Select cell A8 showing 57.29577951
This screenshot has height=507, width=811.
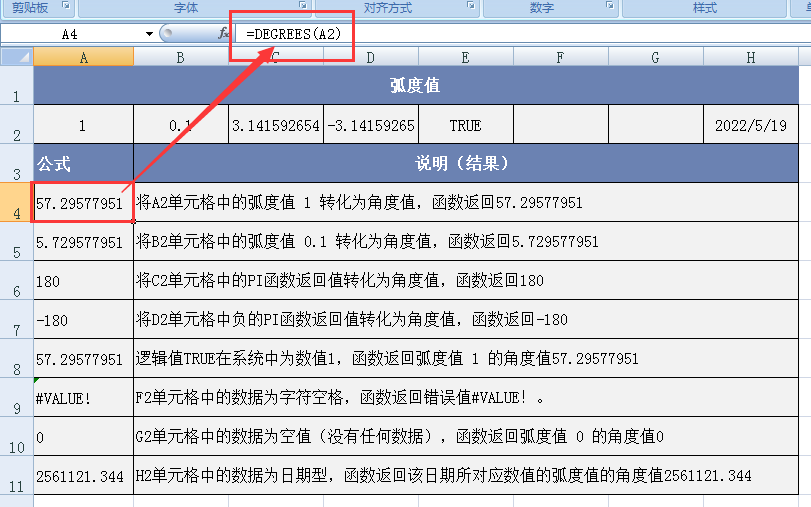click(83, 359)
